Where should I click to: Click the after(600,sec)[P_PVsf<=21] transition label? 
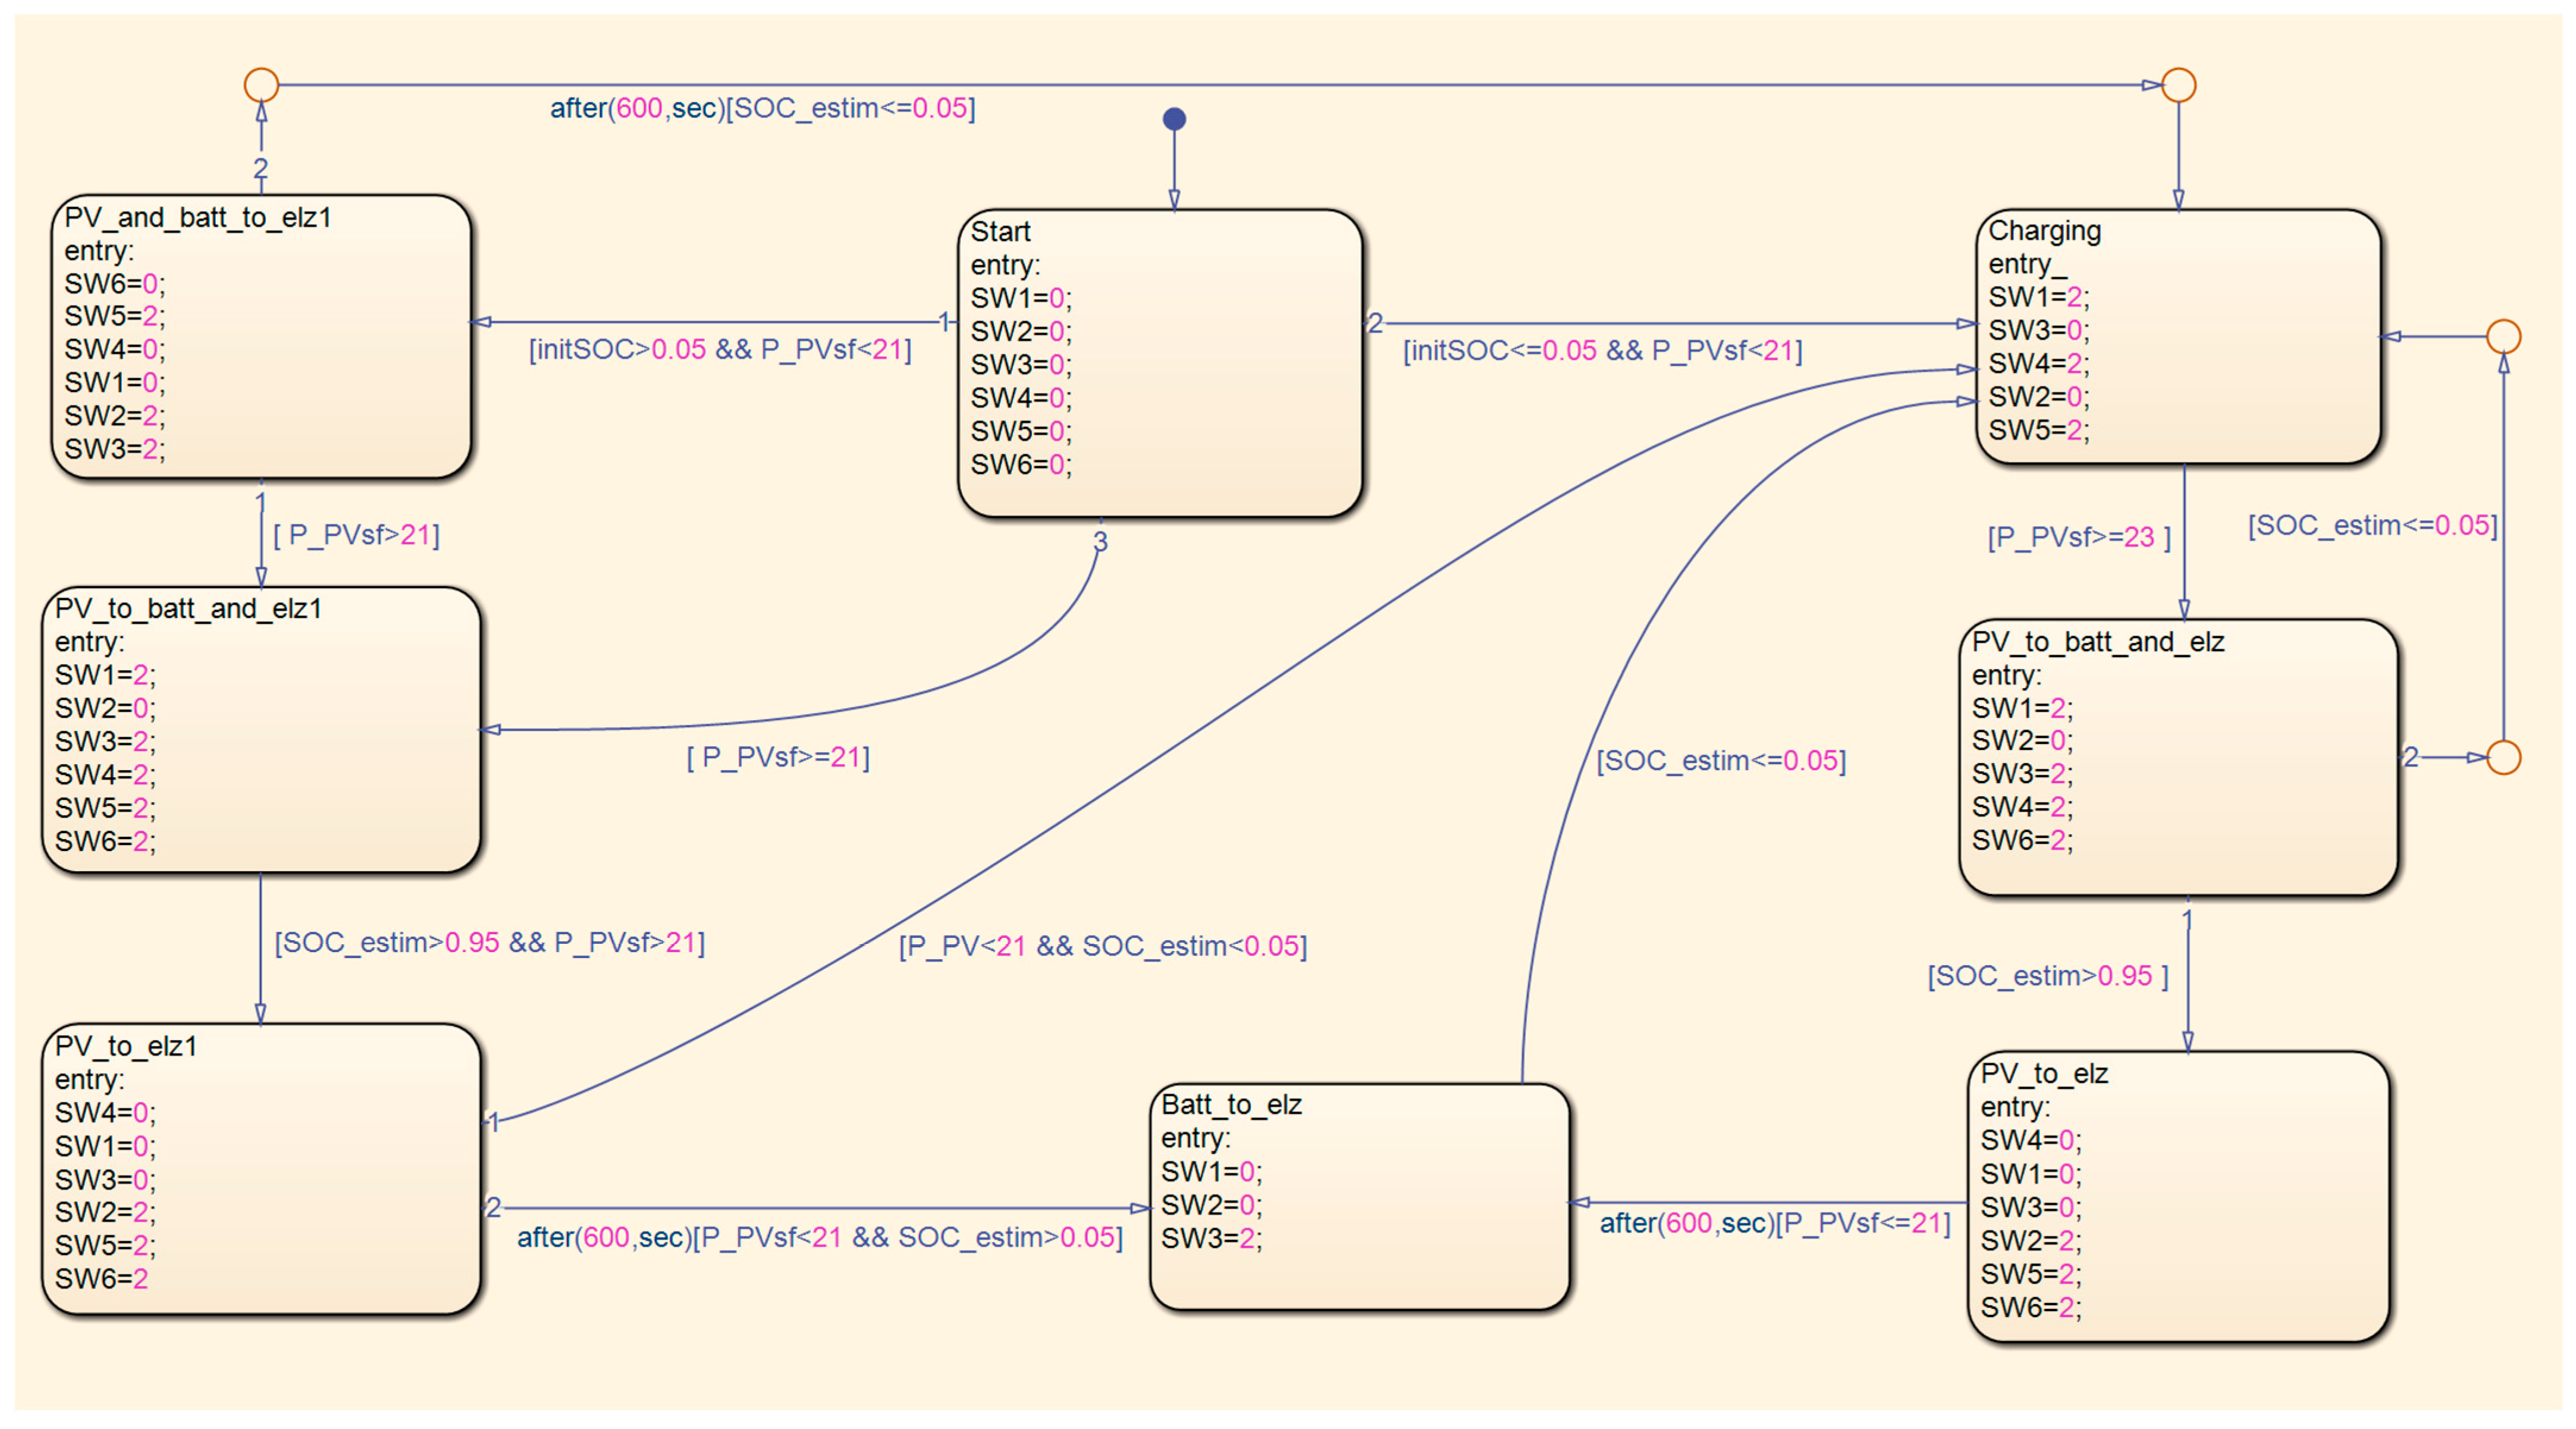pyautogui.click(x=1775, y=1223)
